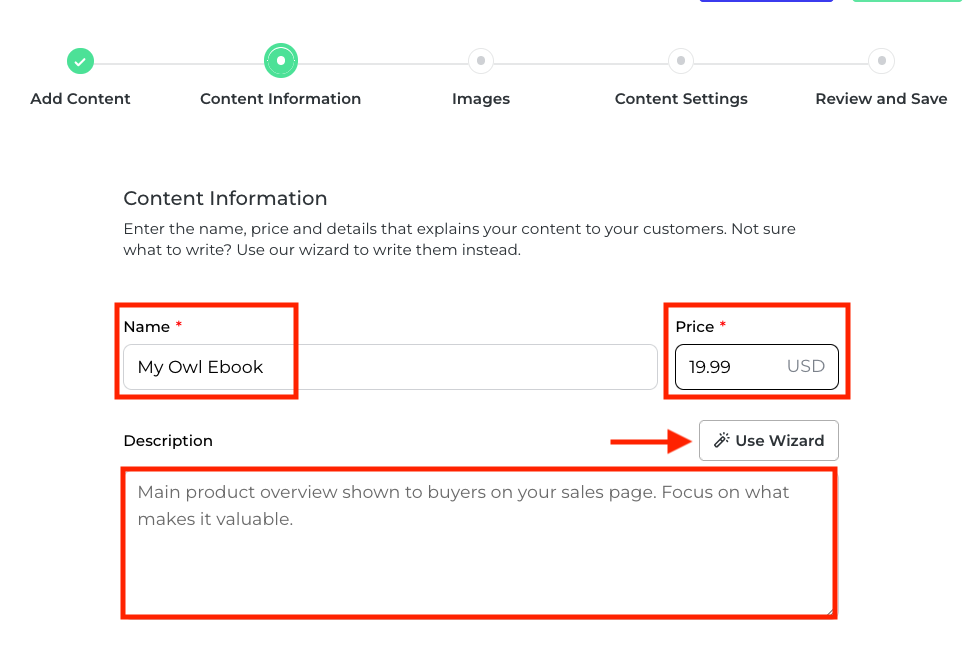Click the USD currency suffix

pos(806,366)
